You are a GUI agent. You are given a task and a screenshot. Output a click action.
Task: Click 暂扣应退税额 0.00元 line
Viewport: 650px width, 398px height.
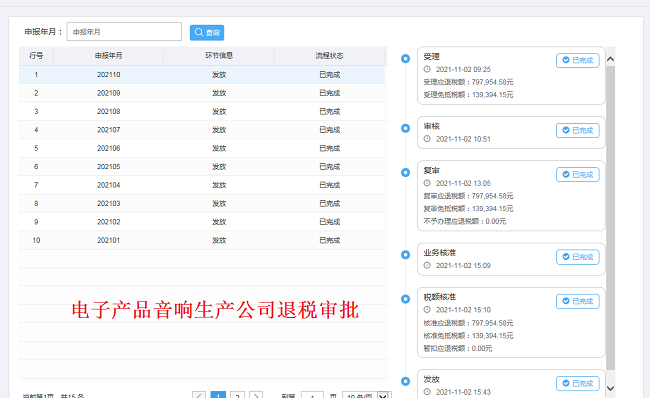click(x=458, y=348)
